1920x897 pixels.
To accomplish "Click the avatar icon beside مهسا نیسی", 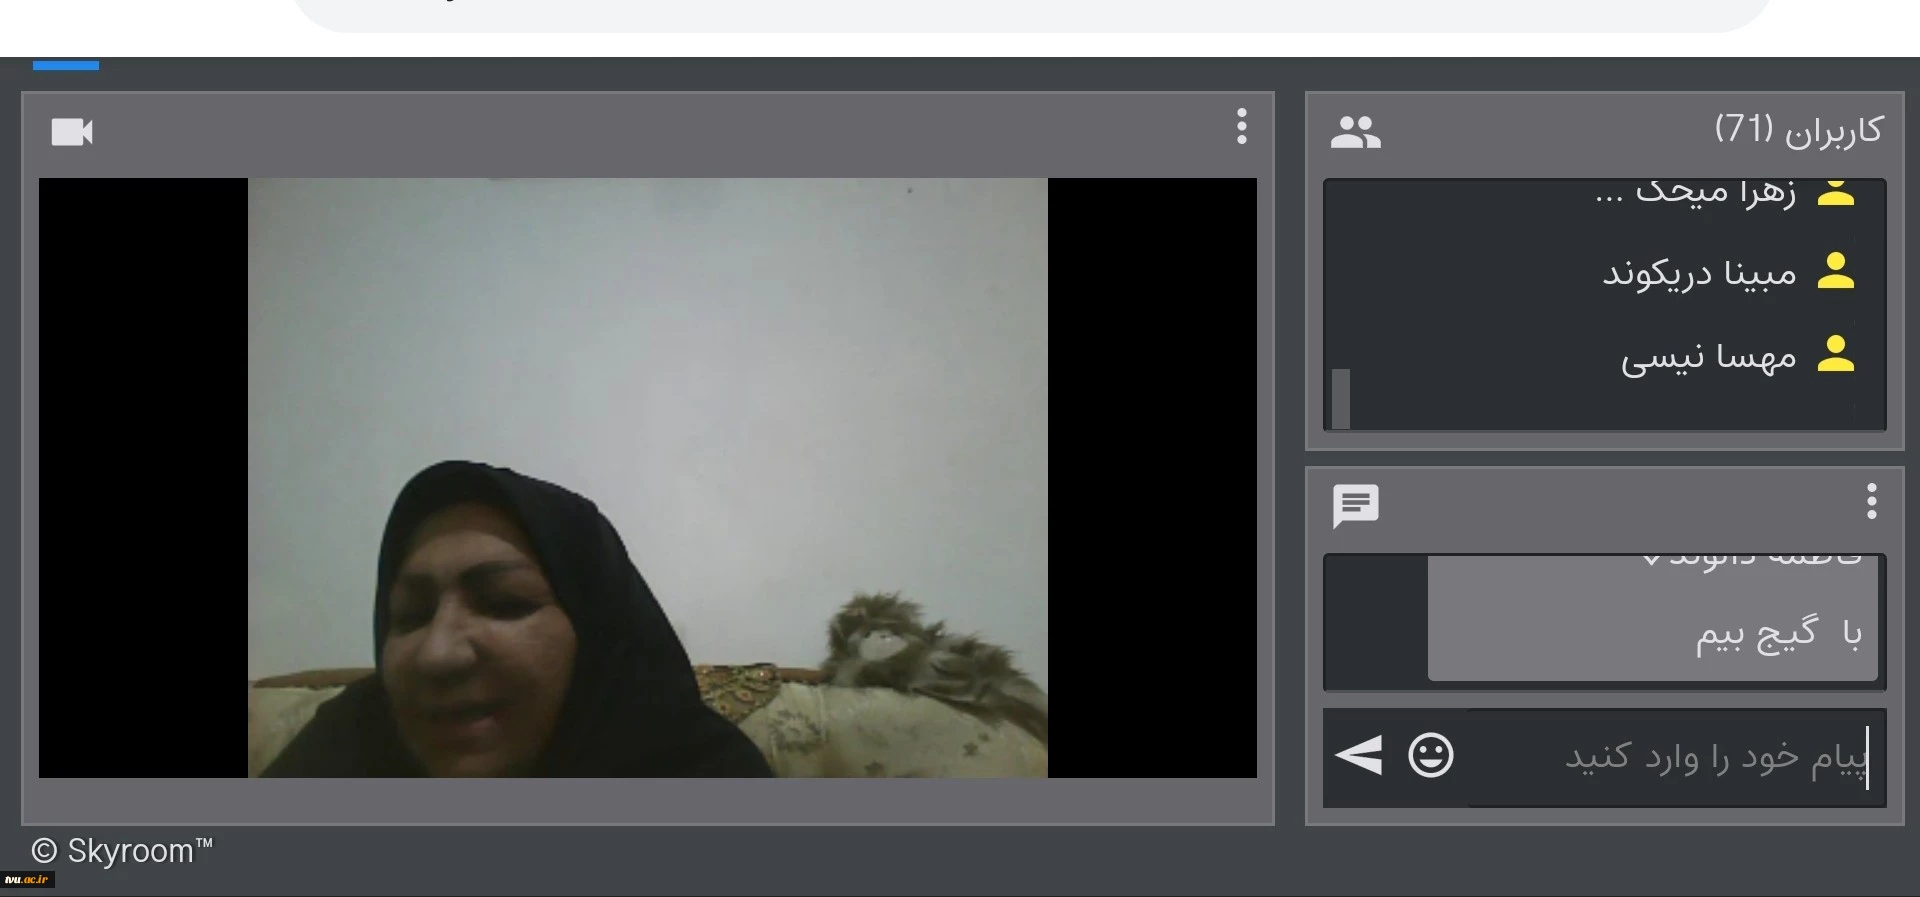I will click(1835, 355).
